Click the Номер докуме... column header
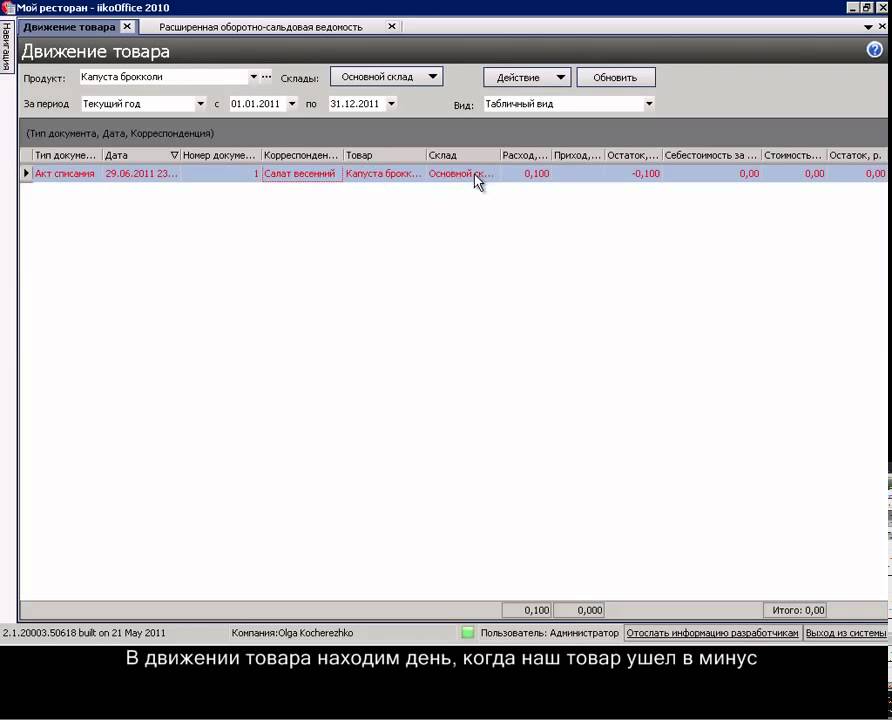Image resolution: width=892 pixels, height=720 pixels. click(x=221, y=155)
